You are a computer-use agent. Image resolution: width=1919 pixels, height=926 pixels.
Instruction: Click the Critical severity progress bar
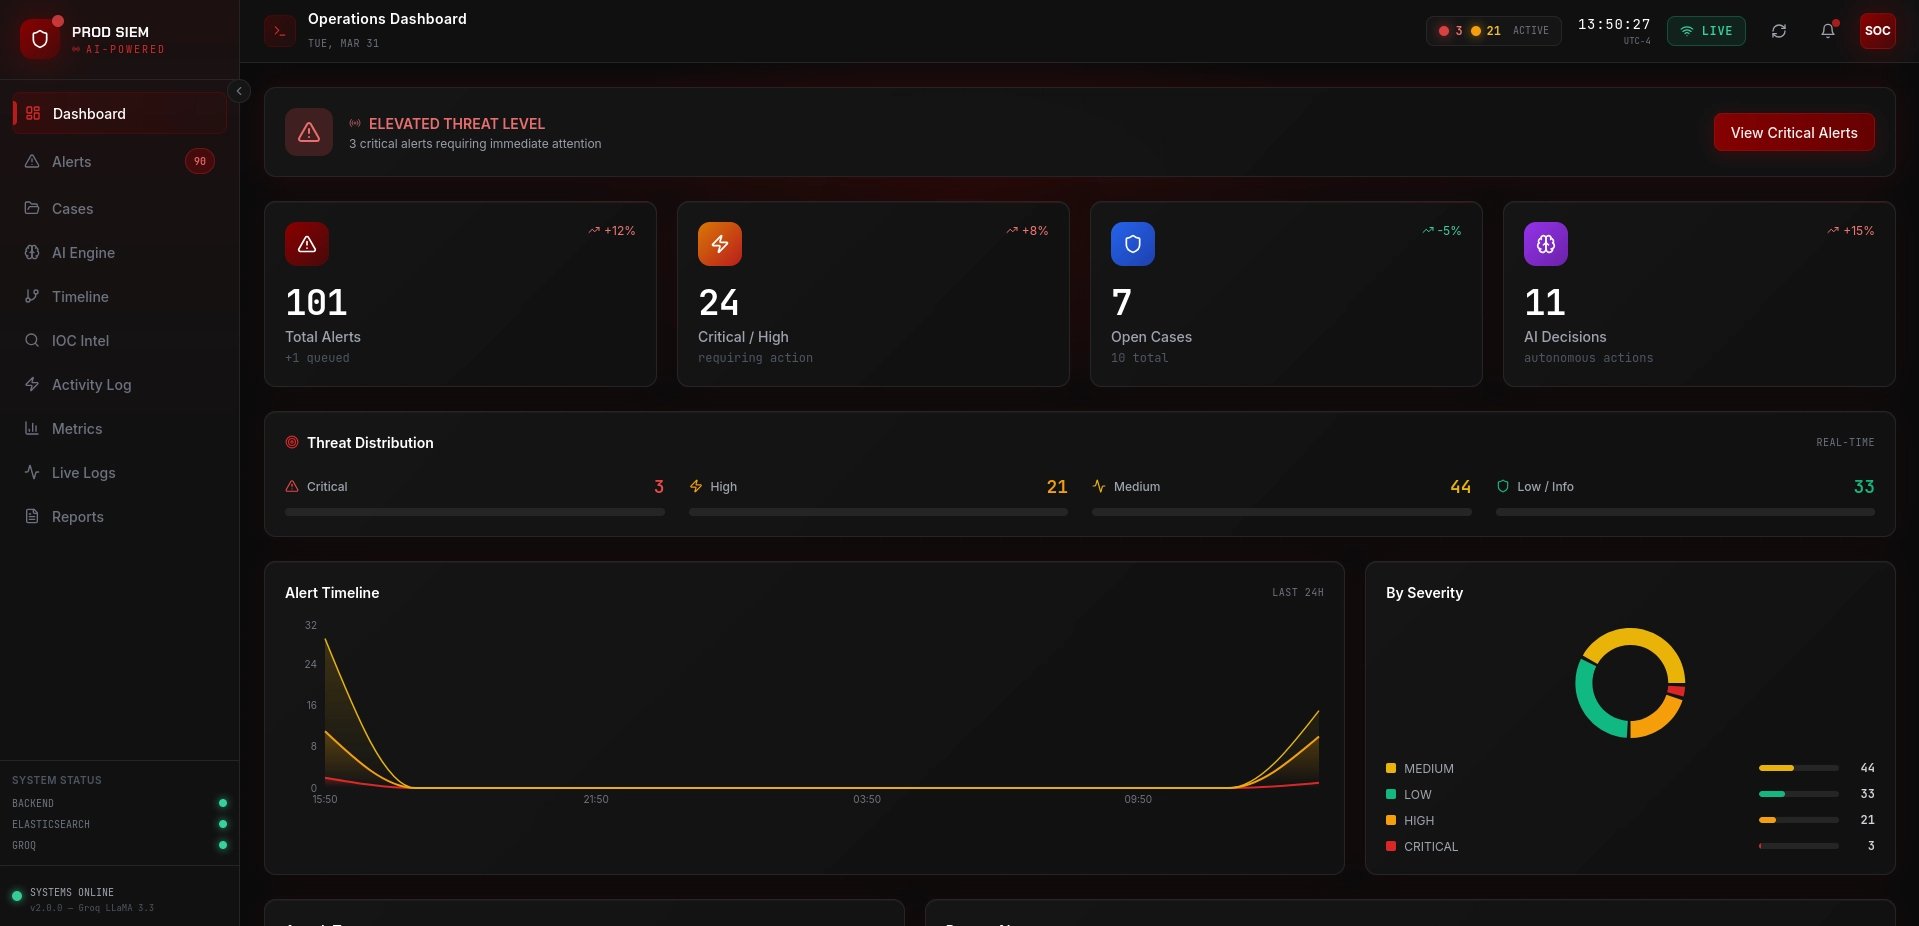pyautogui.click(x=475, y=512)
